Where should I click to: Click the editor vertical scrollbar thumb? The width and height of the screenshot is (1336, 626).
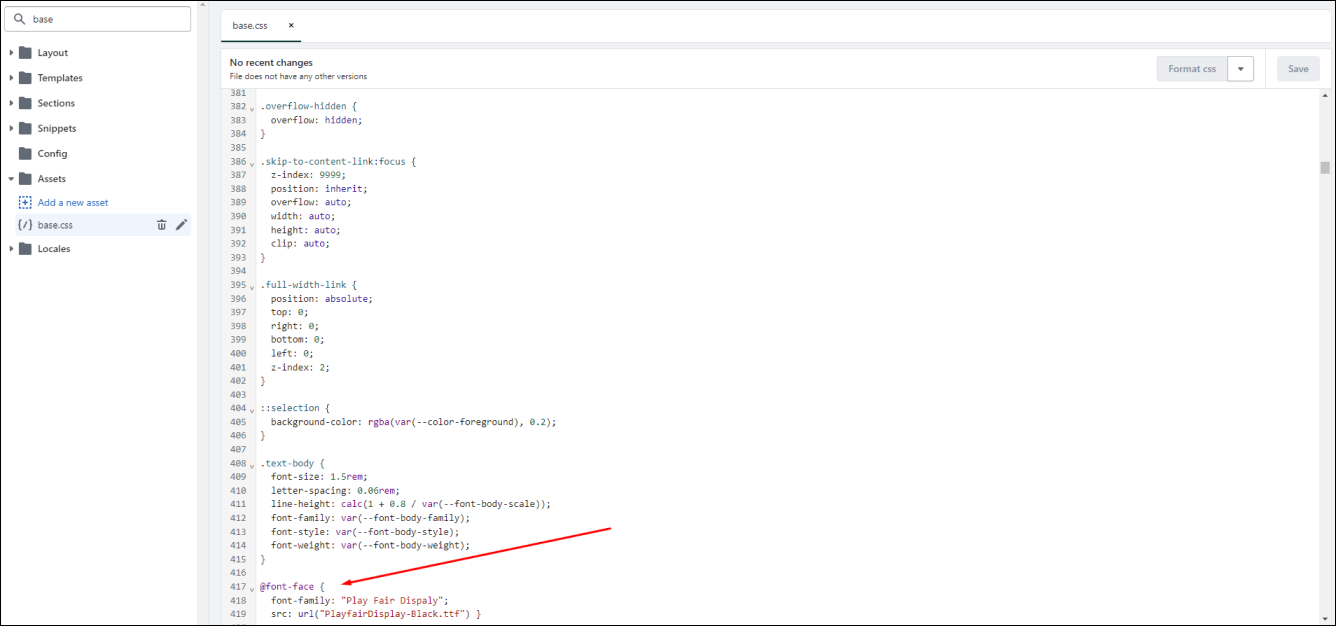click(1325, 168)
